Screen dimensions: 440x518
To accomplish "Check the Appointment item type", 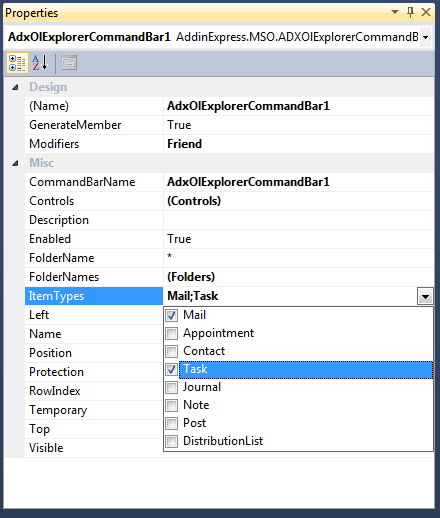I will [172, 333].
